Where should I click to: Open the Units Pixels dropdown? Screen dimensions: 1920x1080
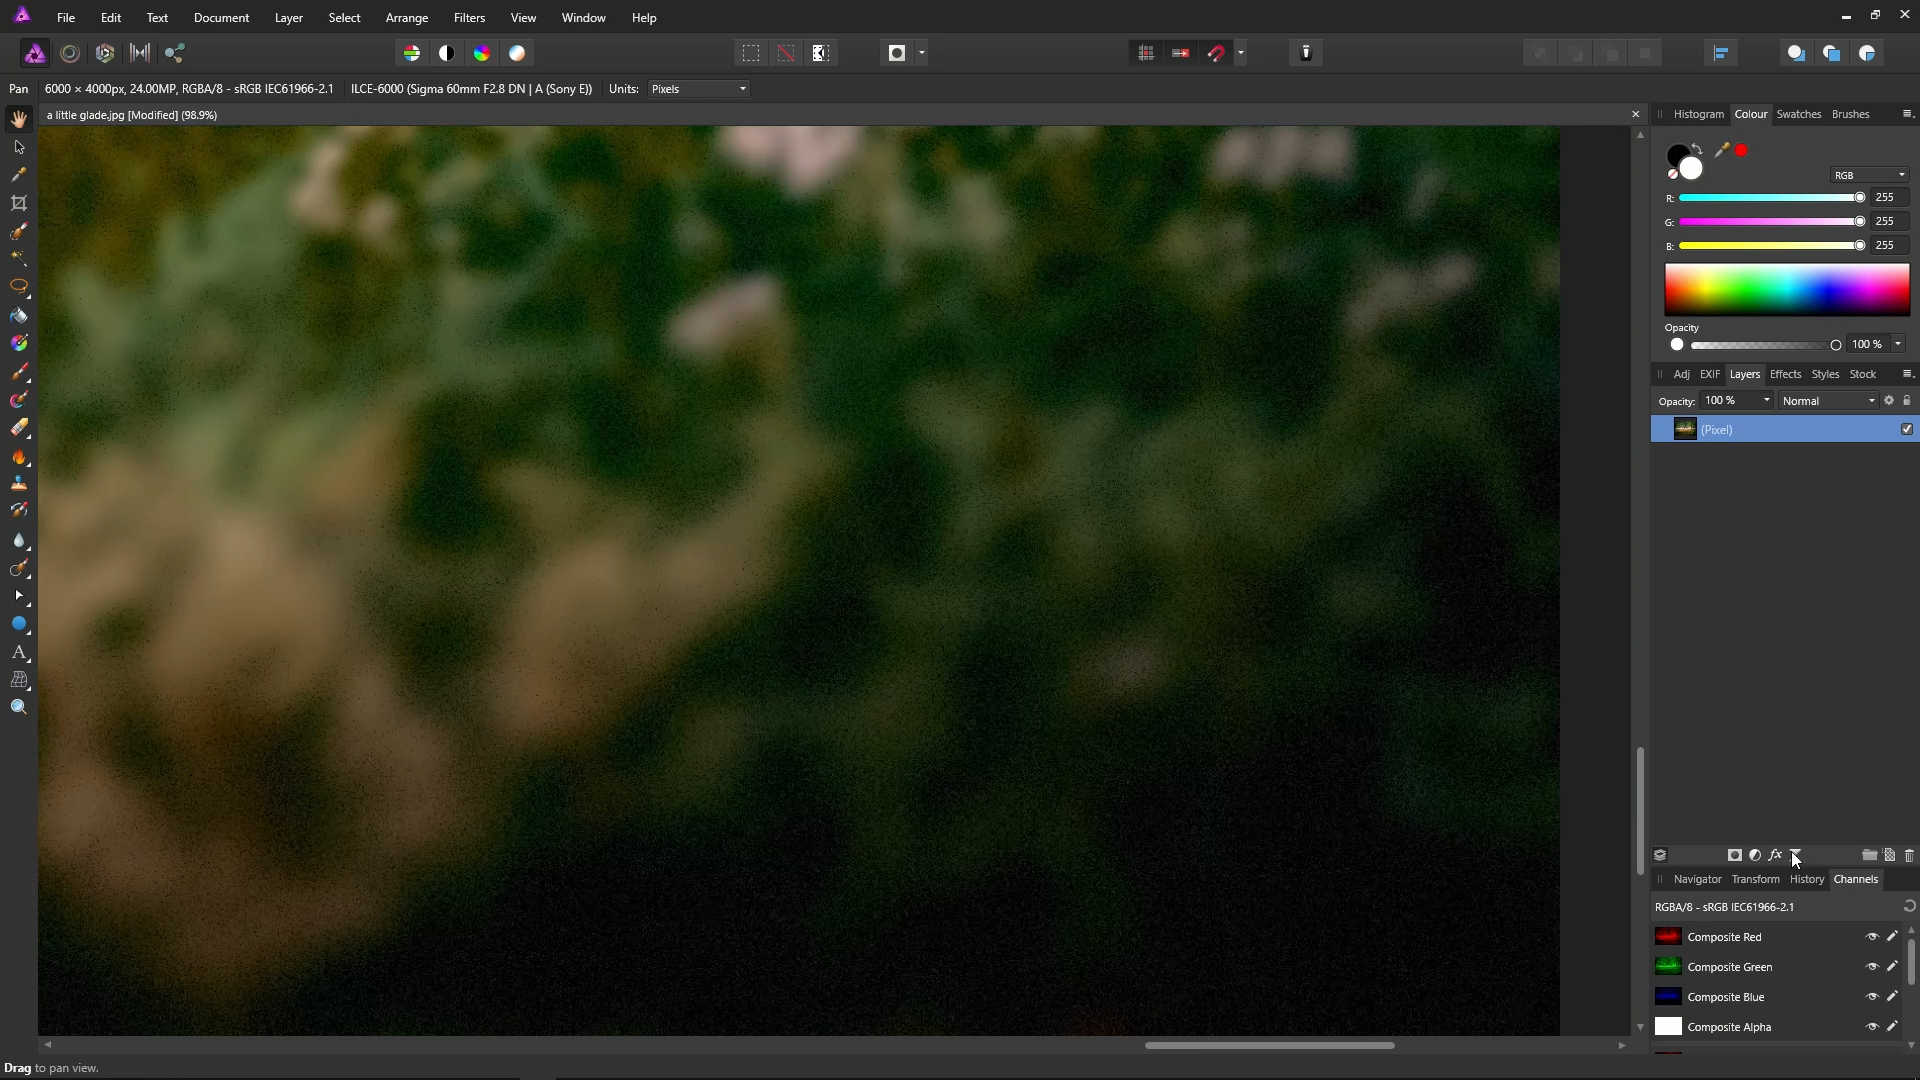[698, 89]
